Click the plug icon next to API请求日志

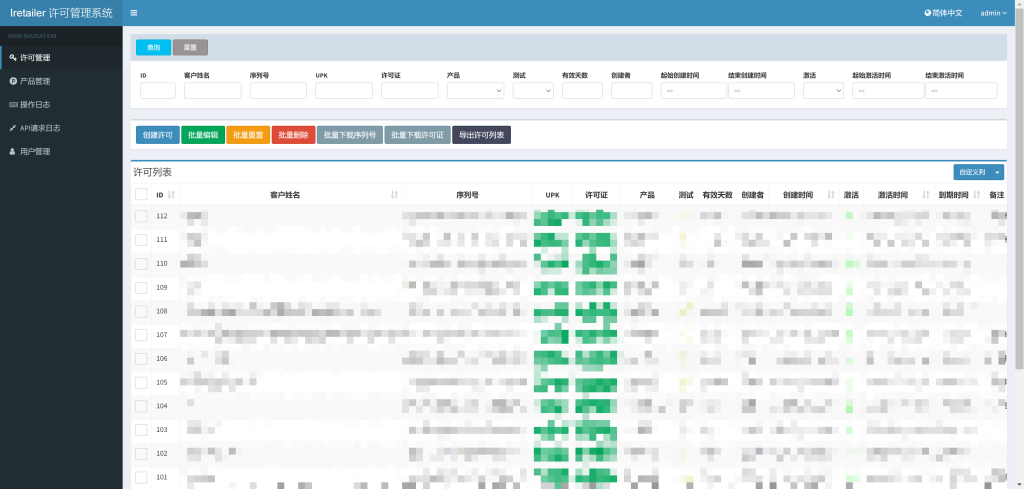12,128
